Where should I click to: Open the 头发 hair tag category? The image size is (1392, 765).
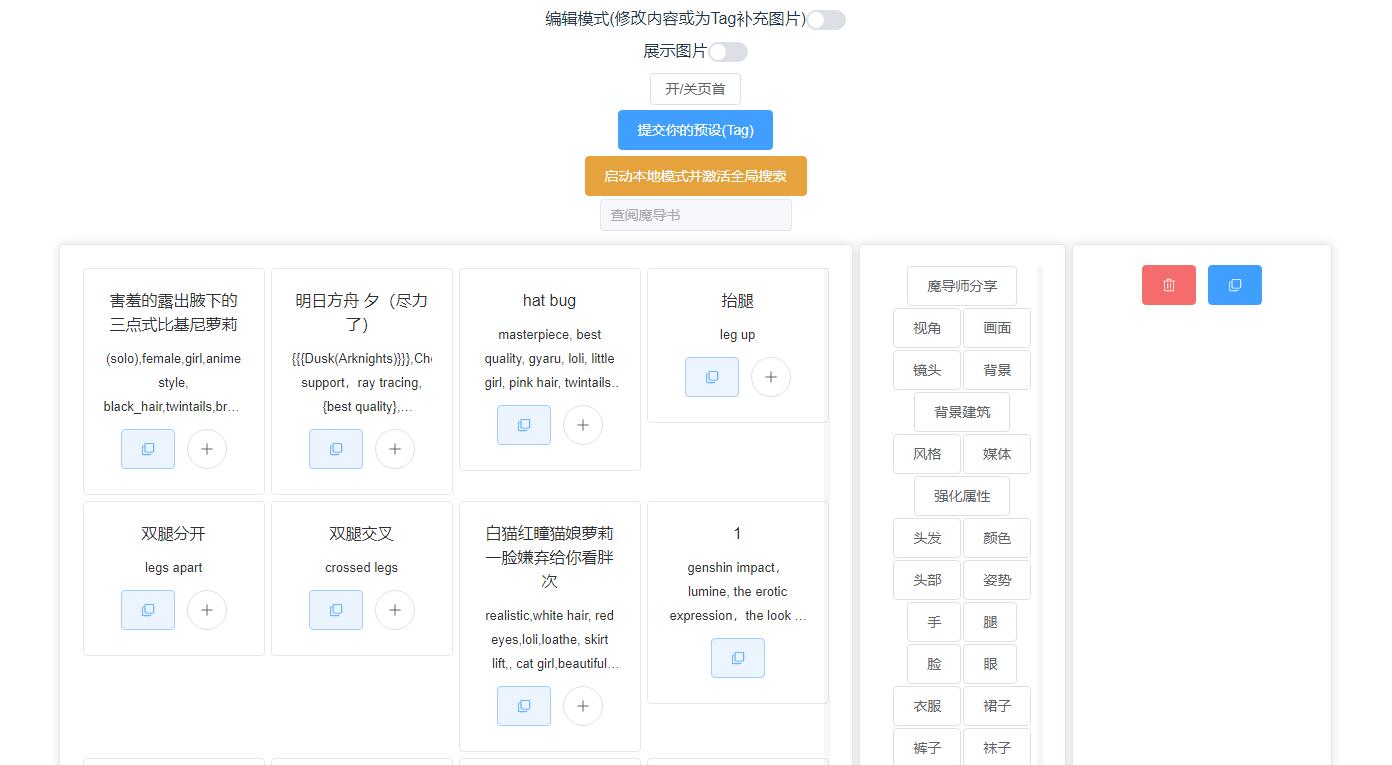pyautogui.click(x=926, y=538)
